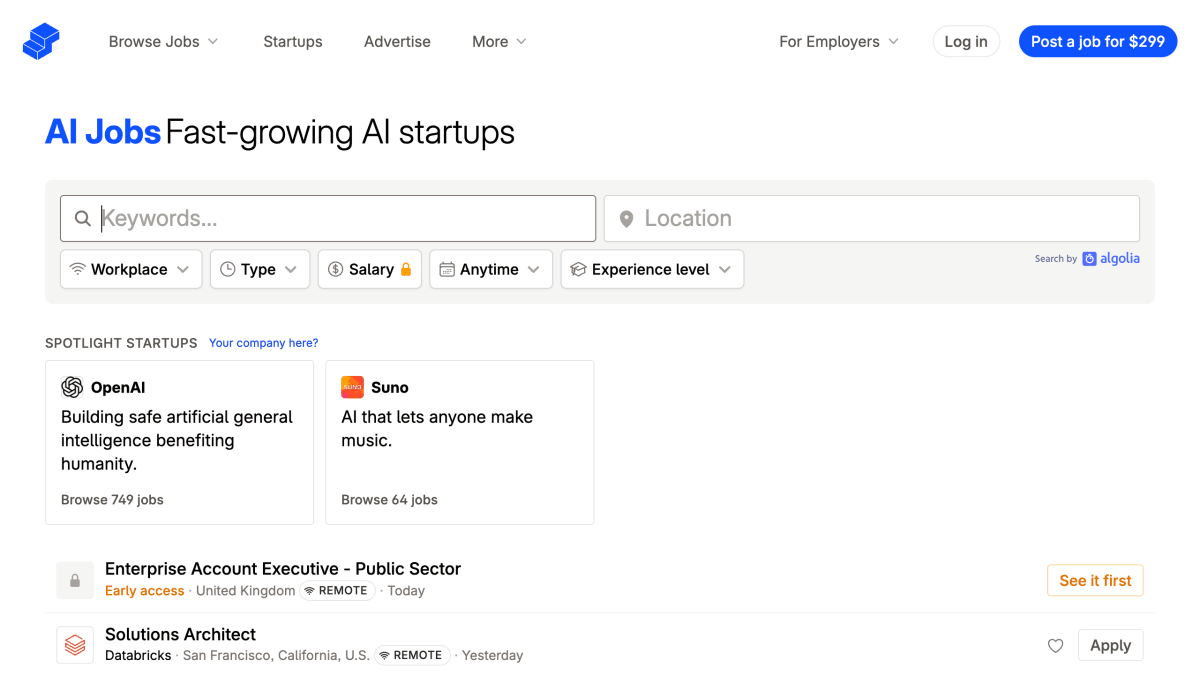Click REMOTE badge on Enterprise Account Executive row
Screen dimensions: 1200x675
click(x=337, y=591)
